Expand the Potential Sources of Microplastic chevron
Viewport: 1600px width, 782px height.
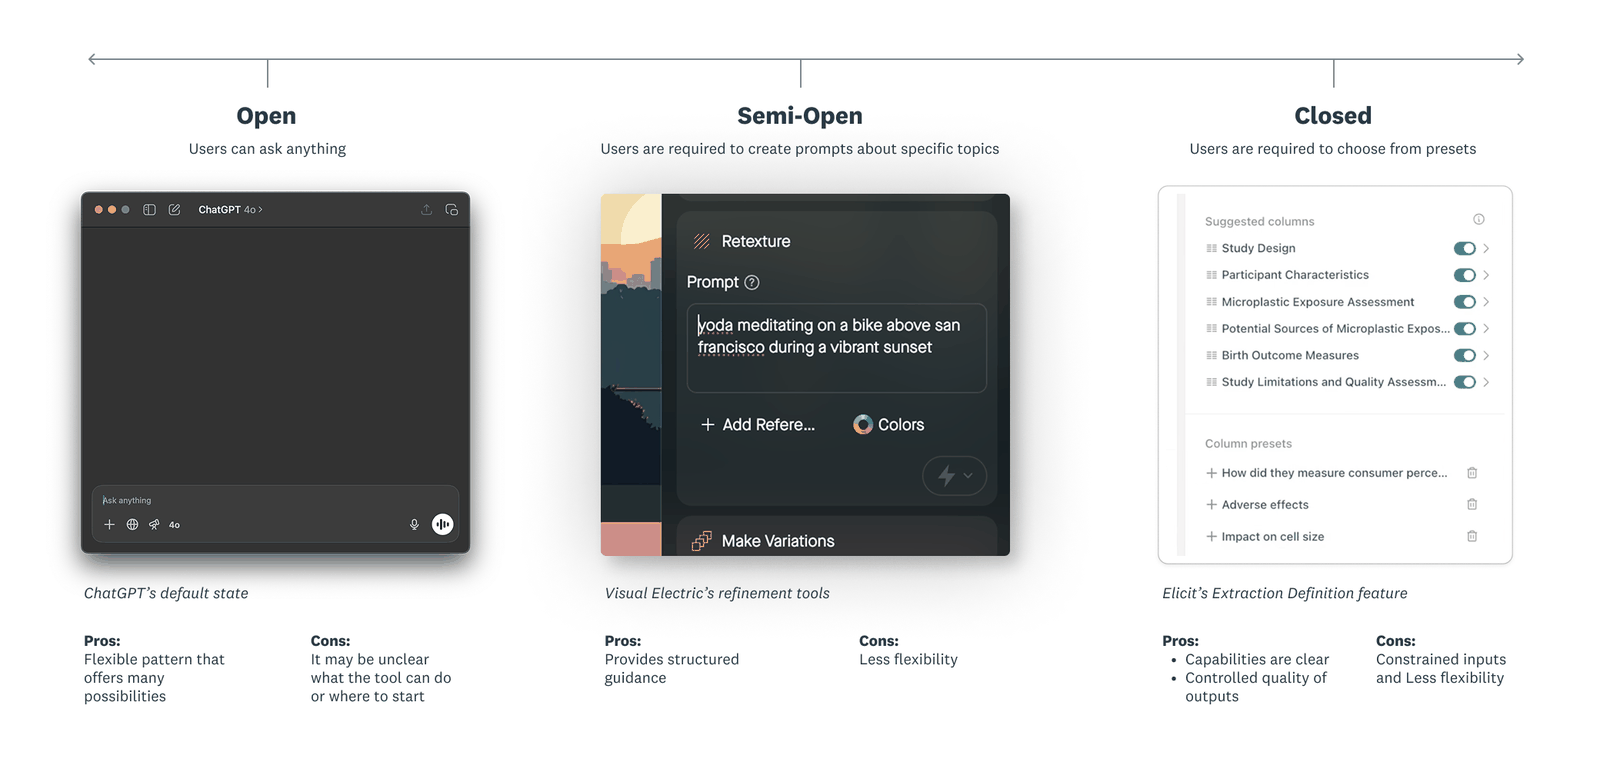[1487, 328]
